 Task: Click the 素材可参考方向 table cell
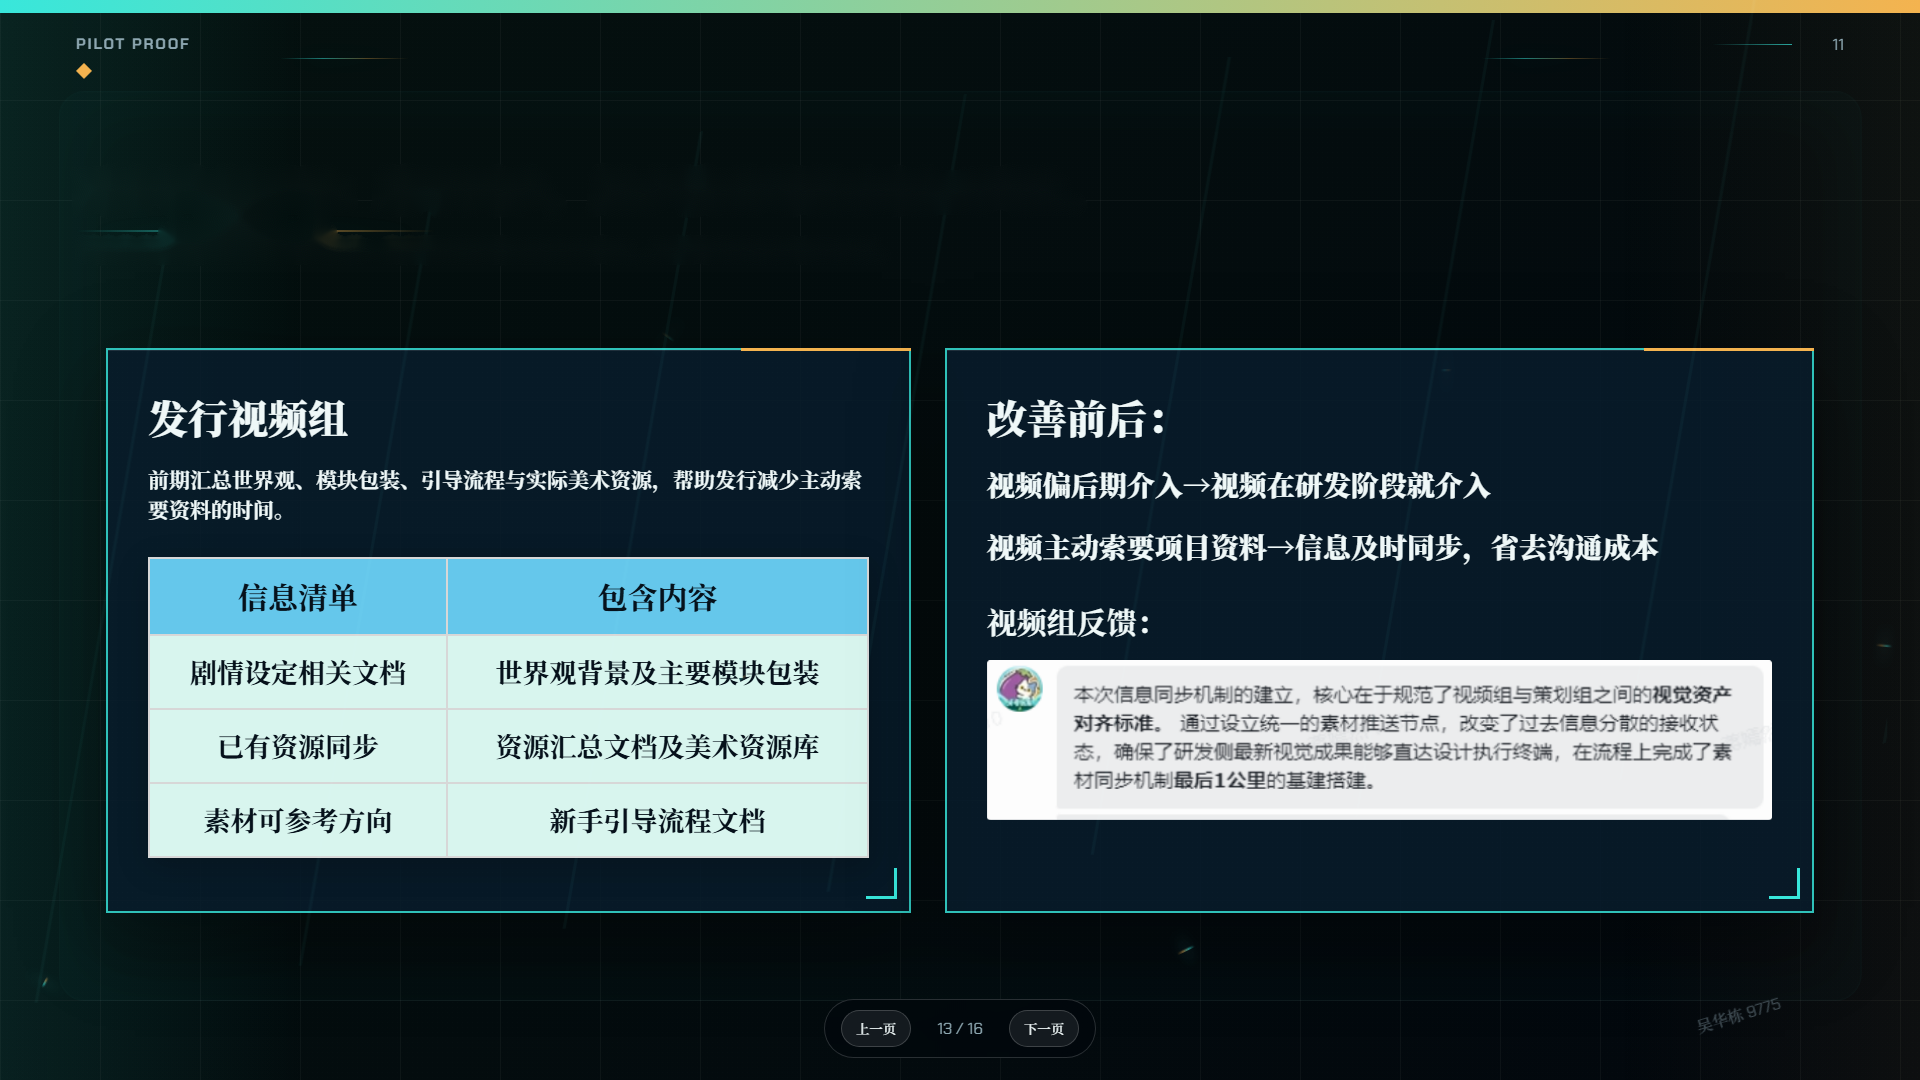298,820
